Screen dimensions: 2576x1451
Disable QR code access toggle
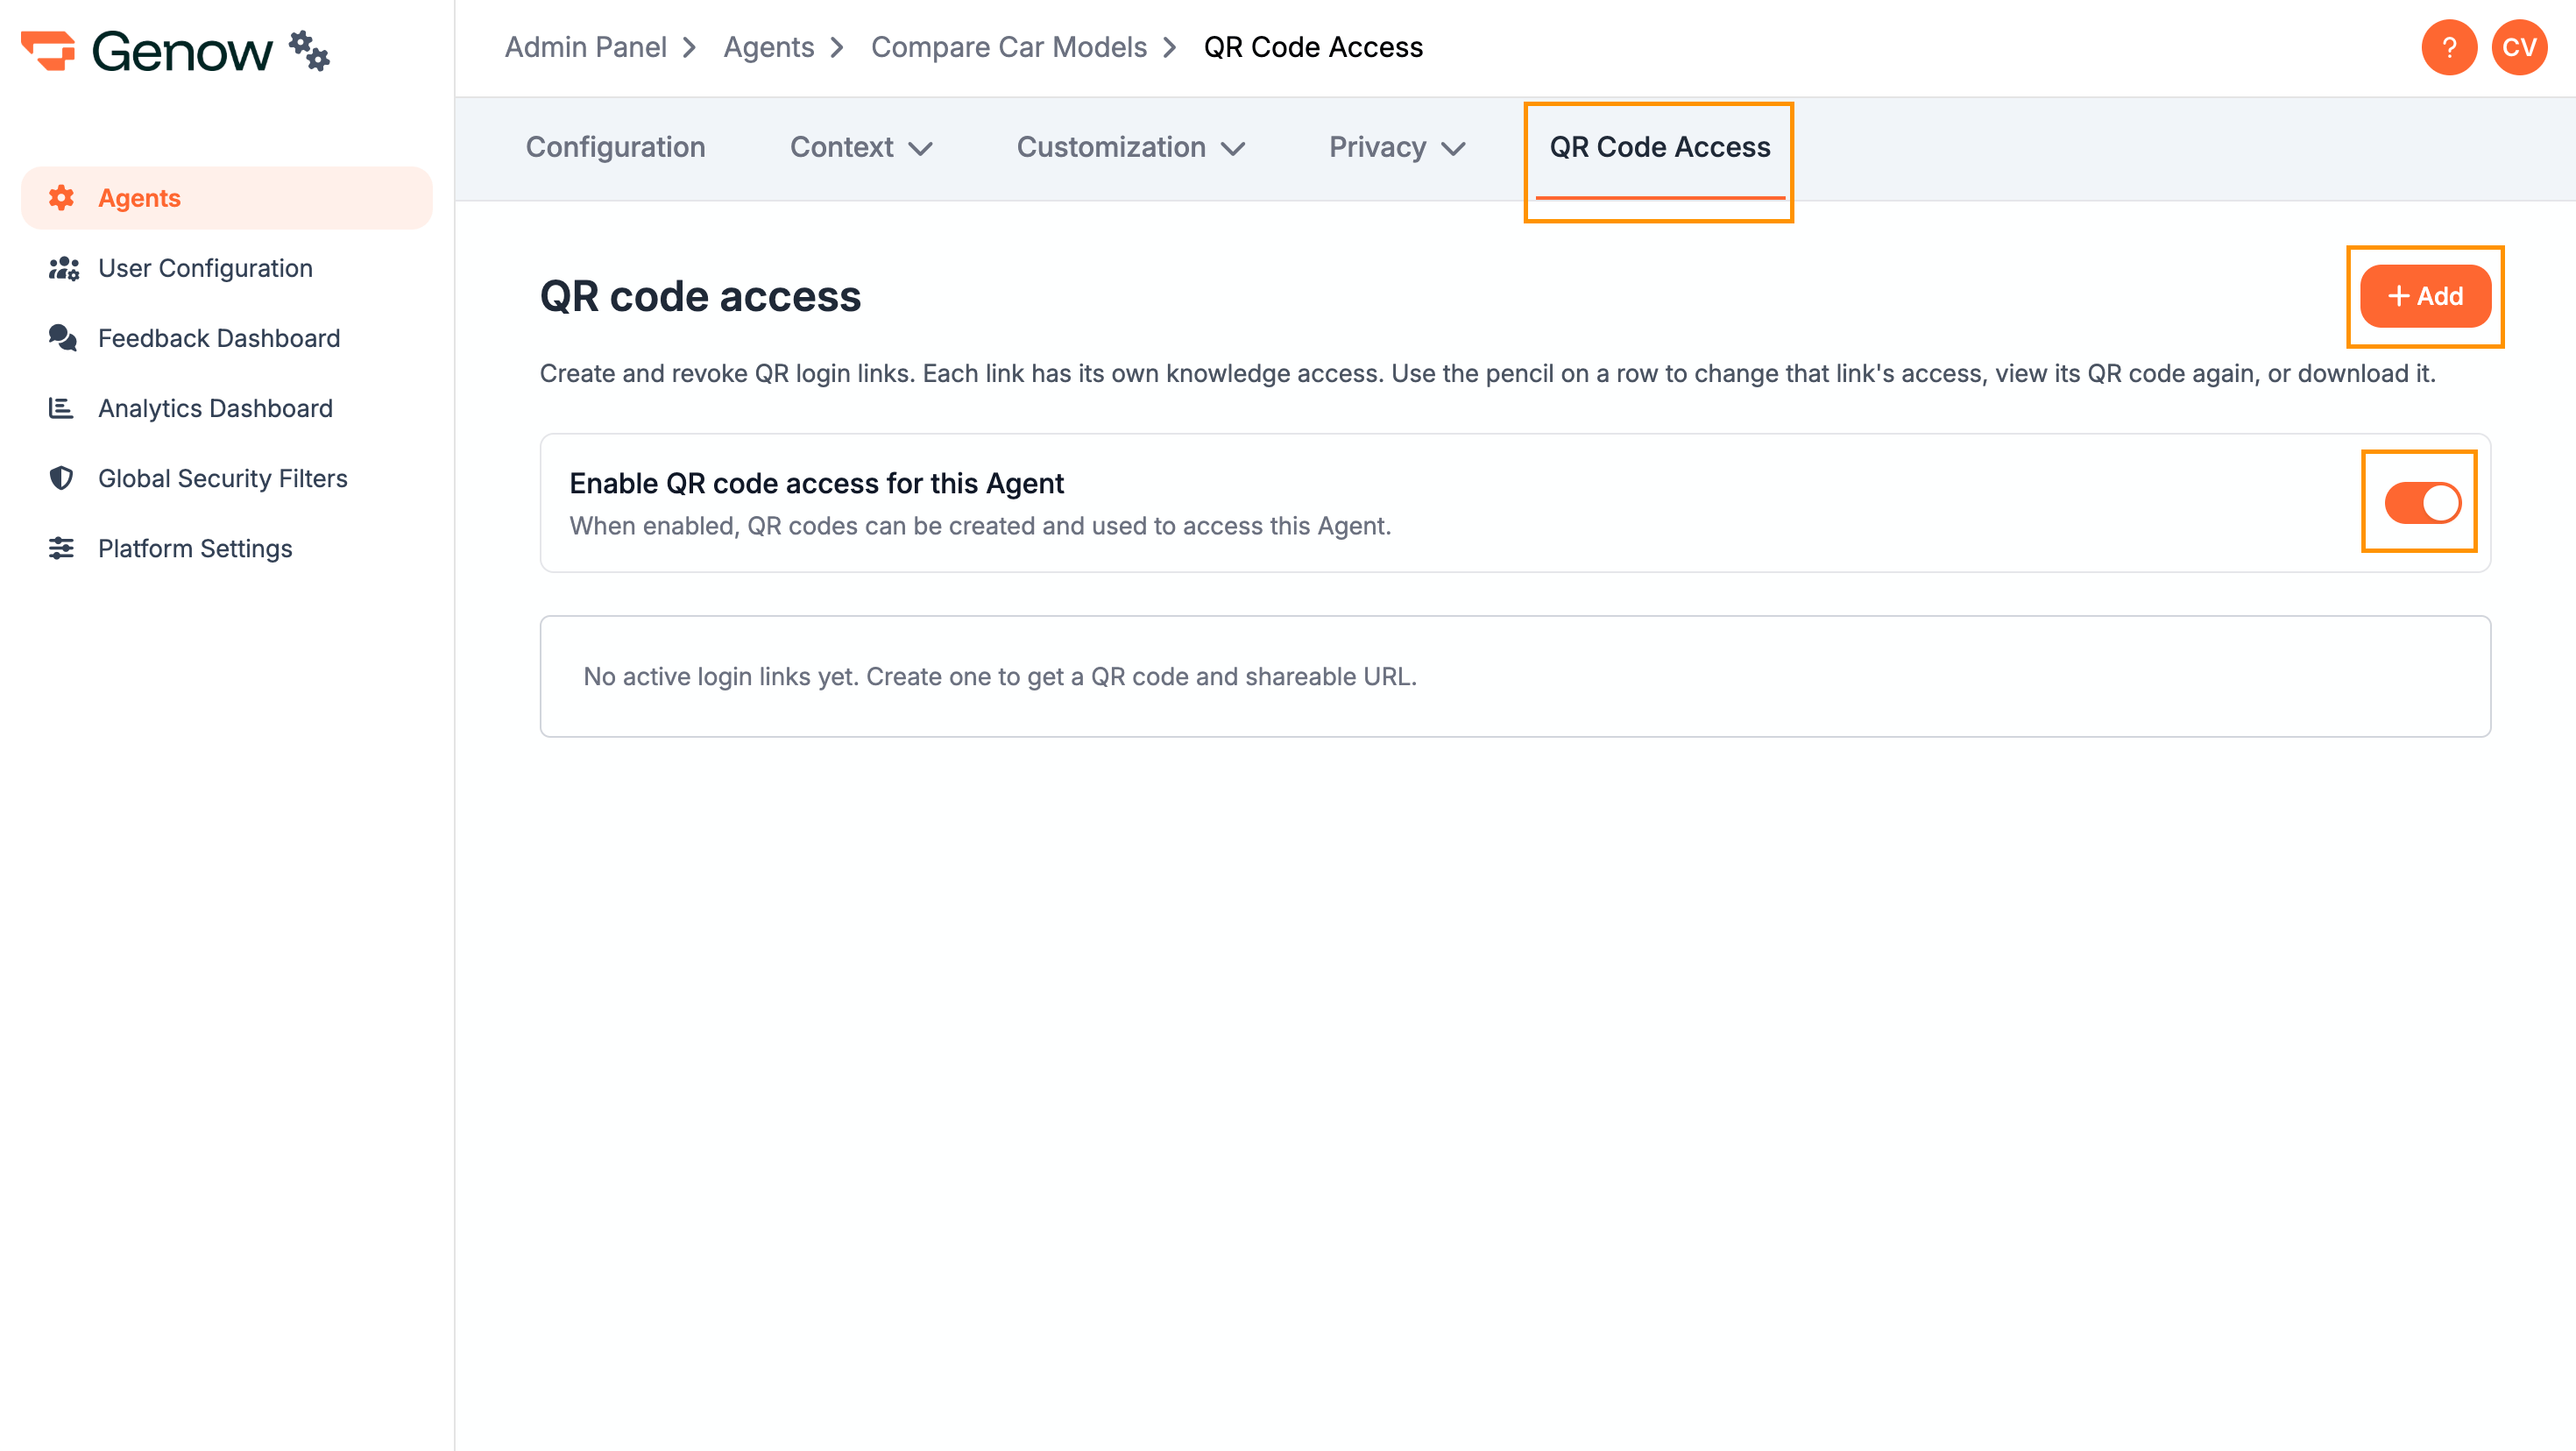(2423, 503)
